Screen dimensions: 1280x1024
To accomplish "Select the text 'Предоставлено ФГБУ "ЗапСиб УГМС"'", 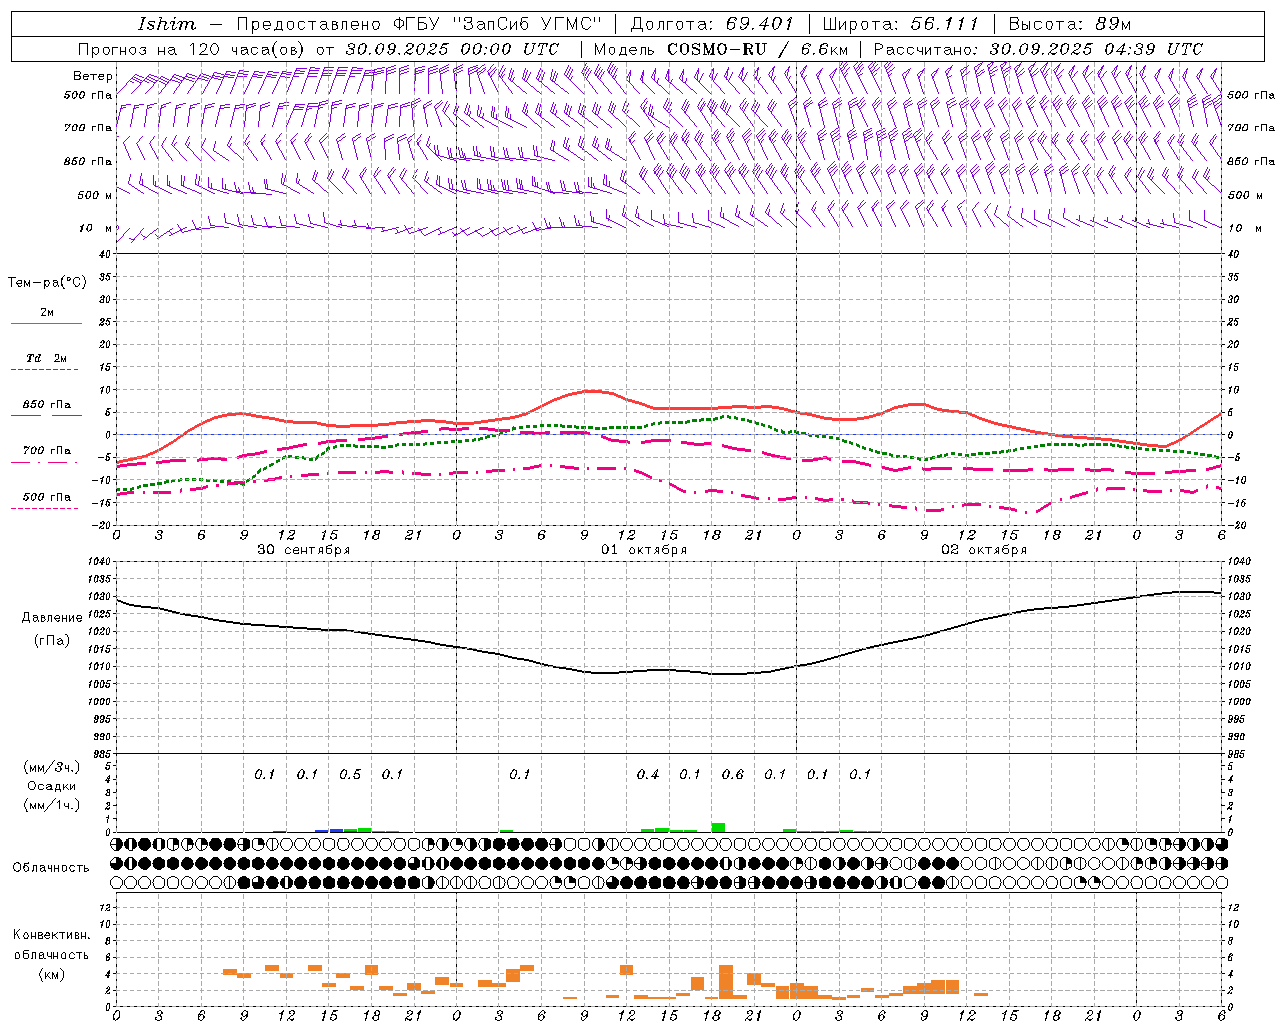I will [x=419, y=24].
